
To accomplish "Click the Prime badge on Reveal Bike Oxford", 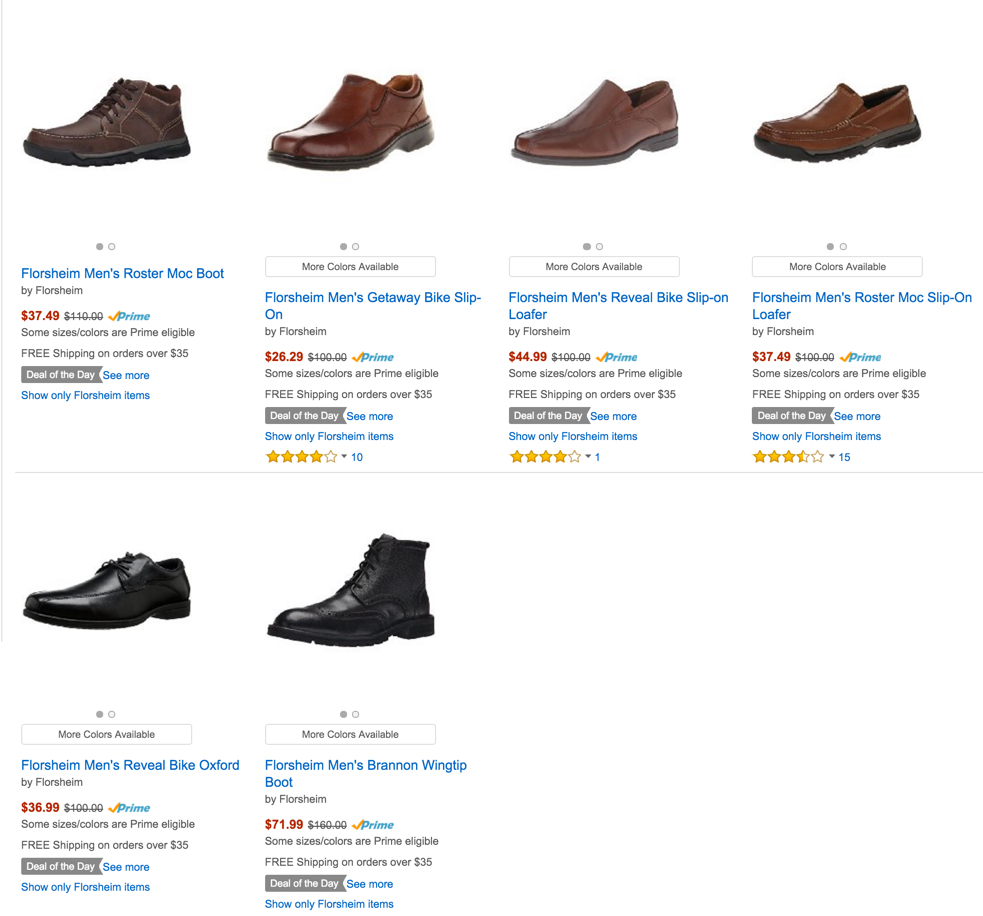I will click(x=128, y=808).
